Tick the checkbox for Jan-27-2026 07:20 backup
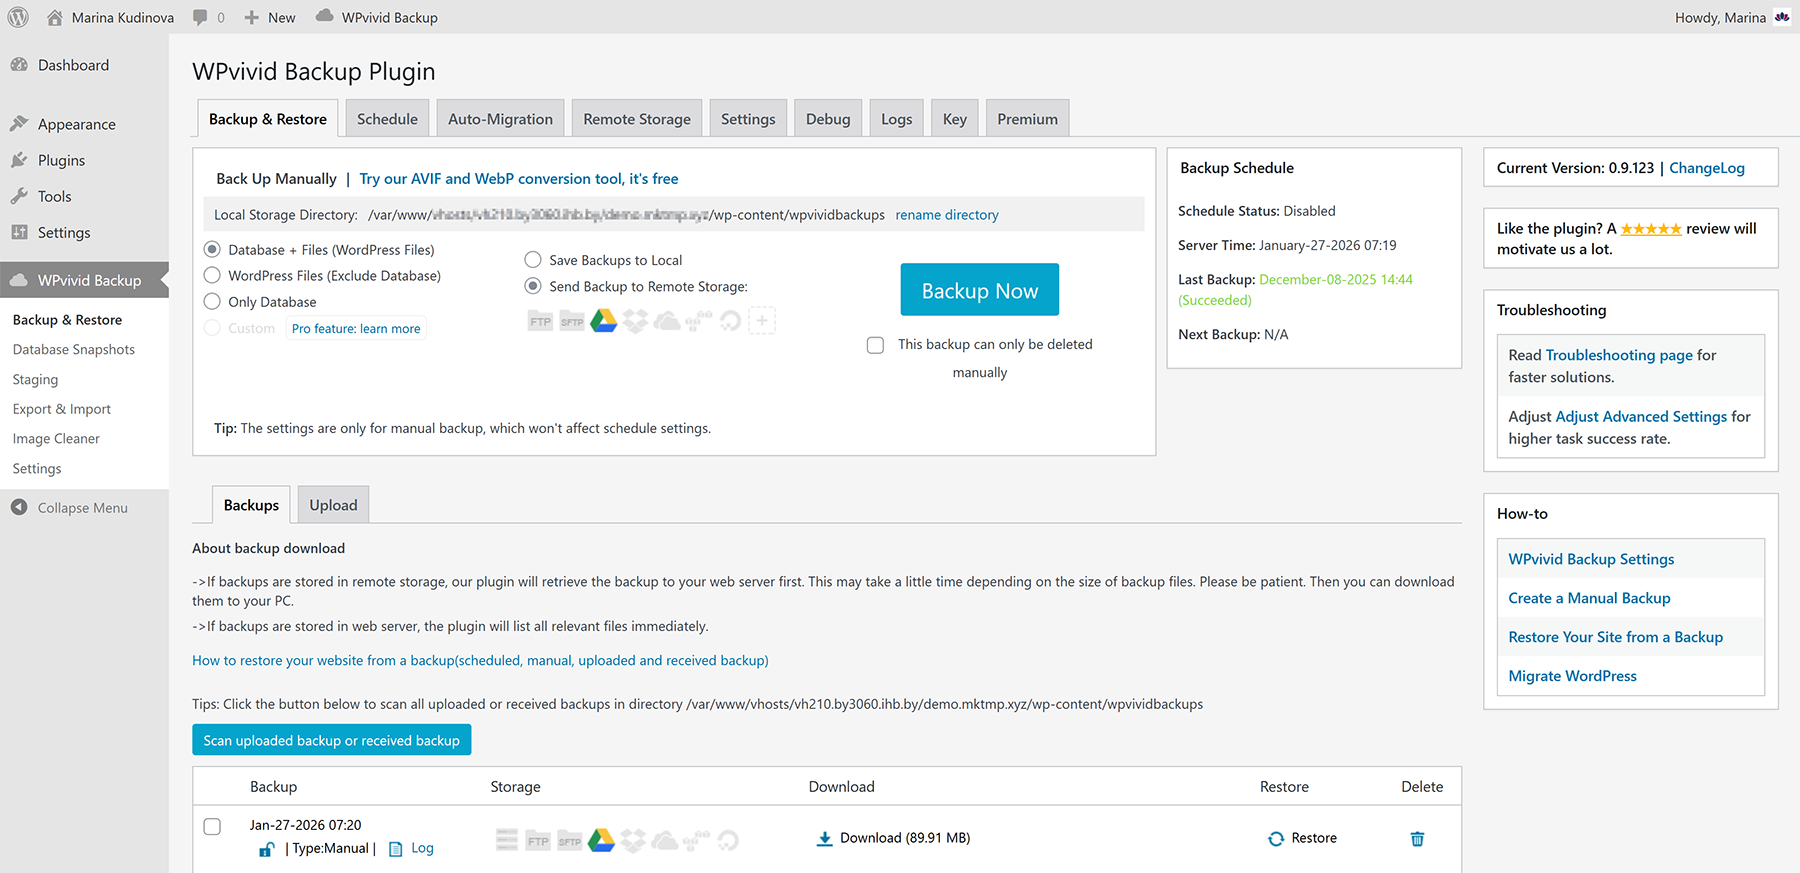This screenshot has width=1800, height=873. coord(212,827)
